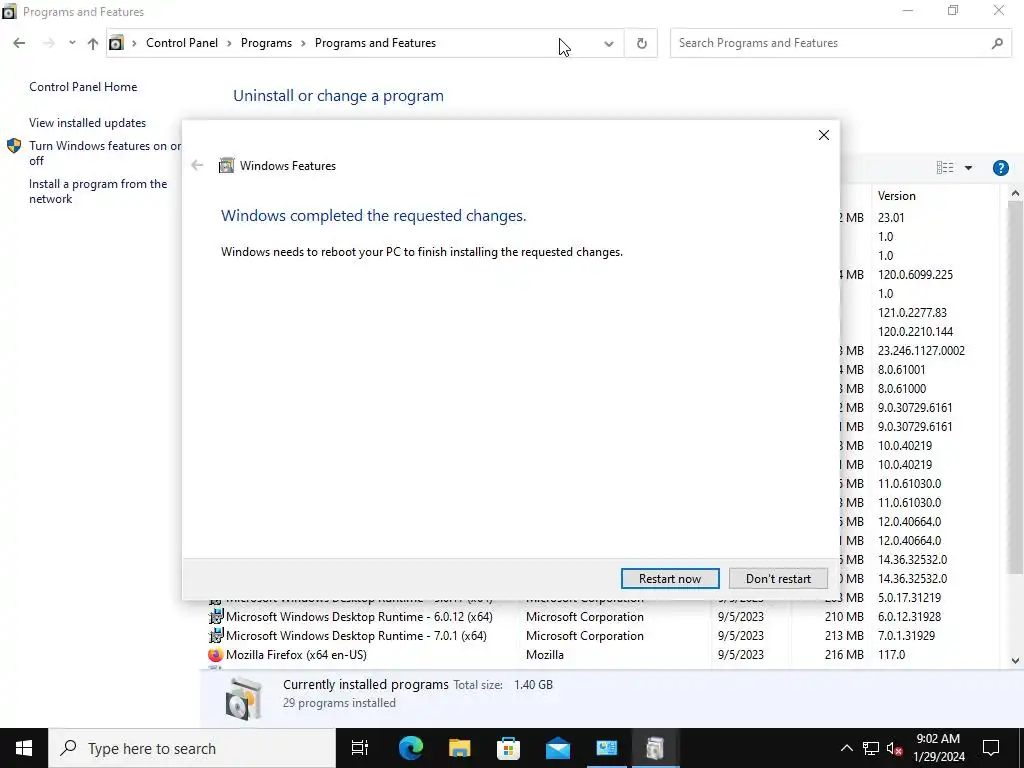Viewport: 1024px width, 768px height.
Task: Click the muted volume tray icon
Action: click(x=895, y=748)
